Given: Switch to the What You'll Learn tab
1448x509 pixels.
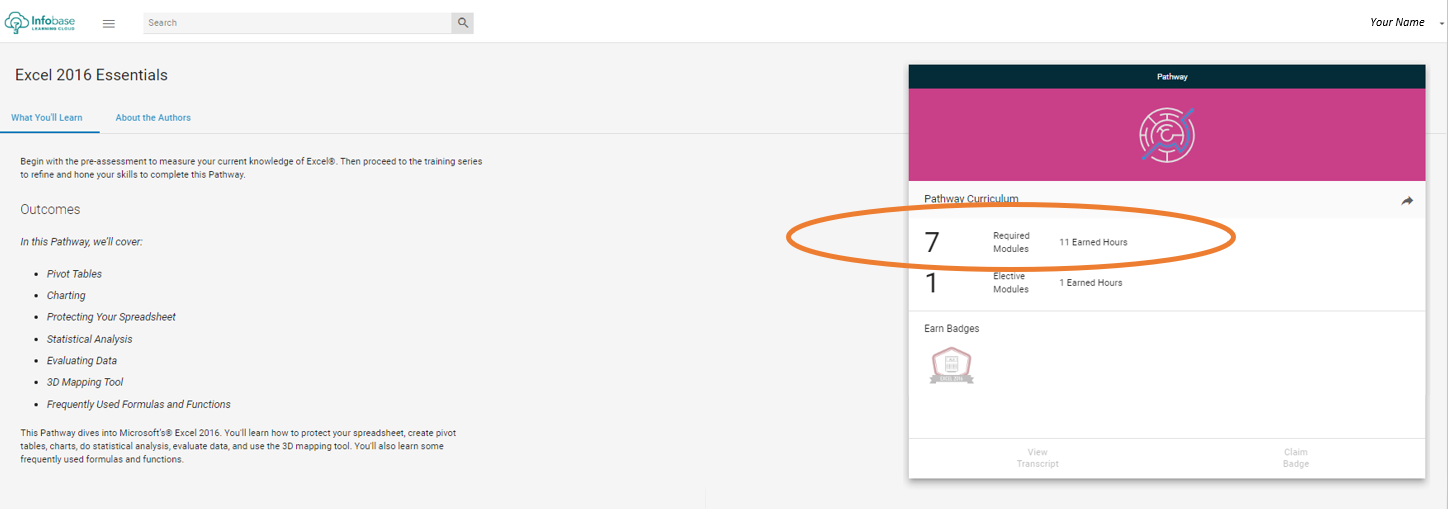Looking at the screenshot, I should pyautogui.click(x=47, y=118).
